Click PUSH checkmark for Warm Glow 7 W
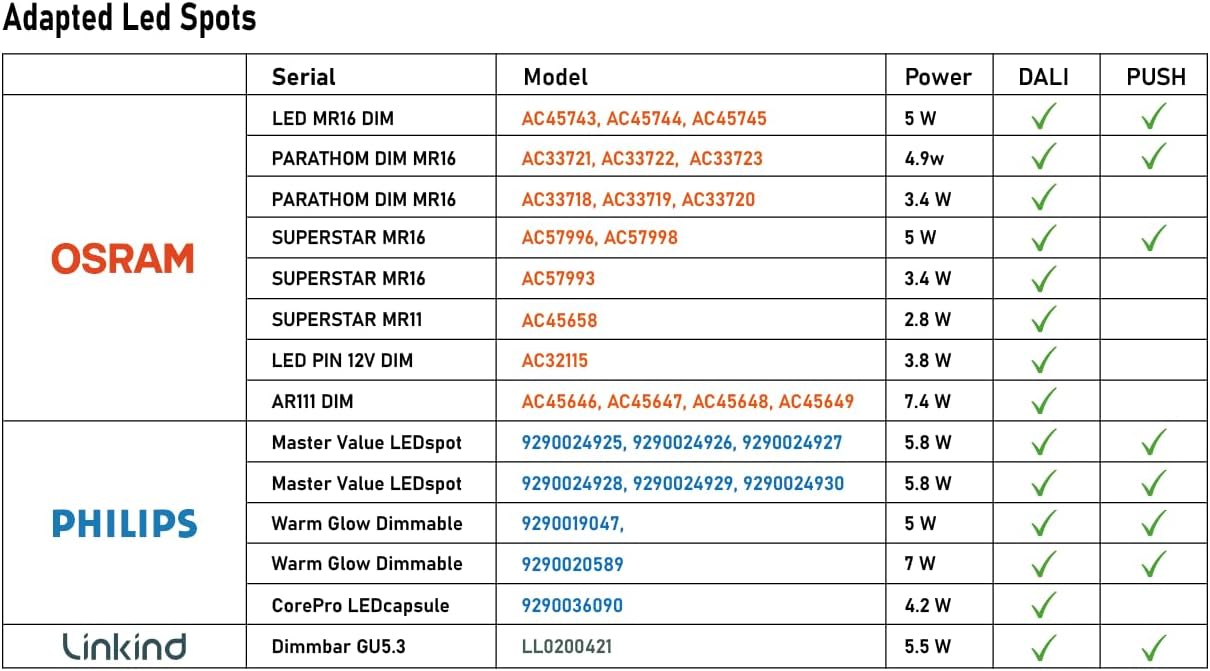 [1154, 563]
